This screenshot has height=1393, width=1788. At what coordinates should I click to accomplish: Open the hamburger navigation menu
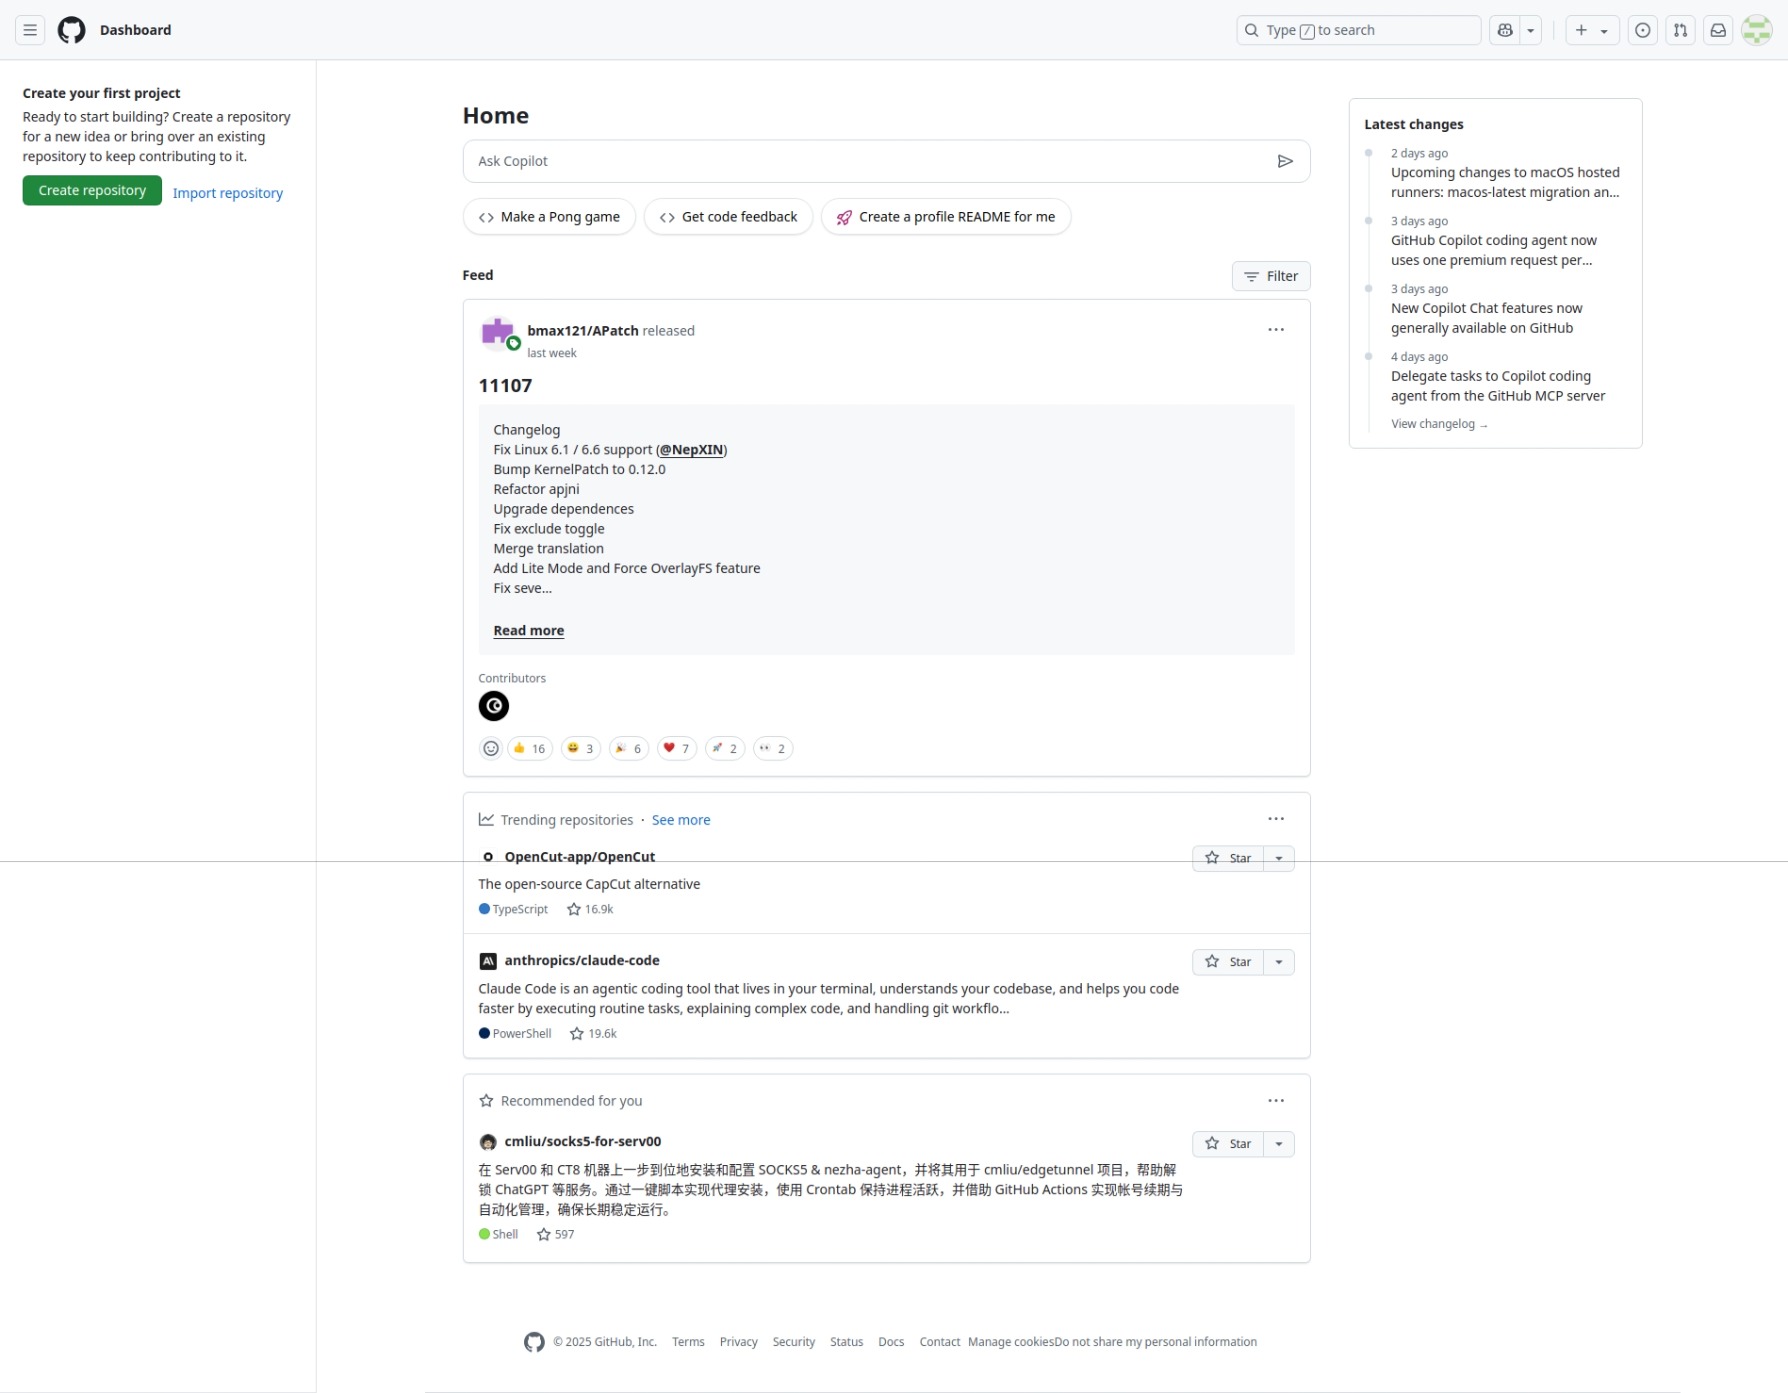click(30, 30)
